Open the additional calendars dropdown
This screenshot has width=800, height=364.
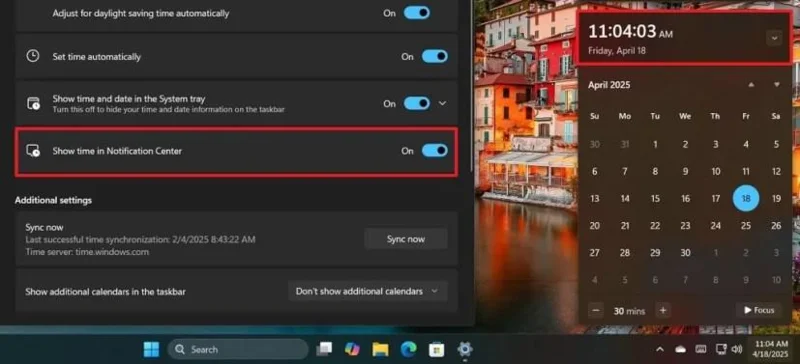(367, 291)
